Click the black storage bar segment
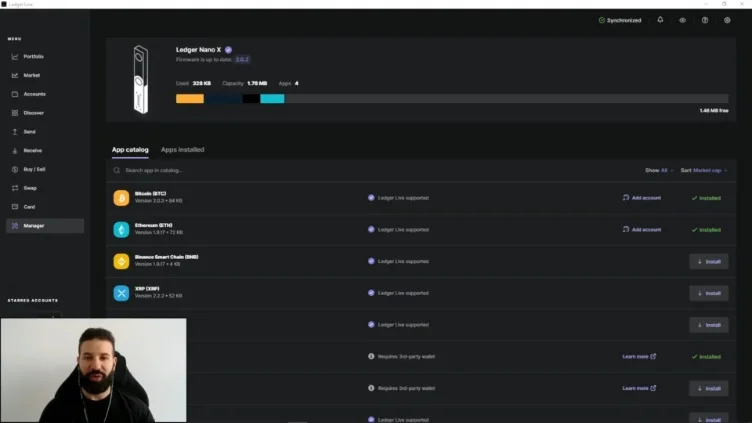Image resolution: width=752 pixels, height=423 pixels. coord(251,99)
